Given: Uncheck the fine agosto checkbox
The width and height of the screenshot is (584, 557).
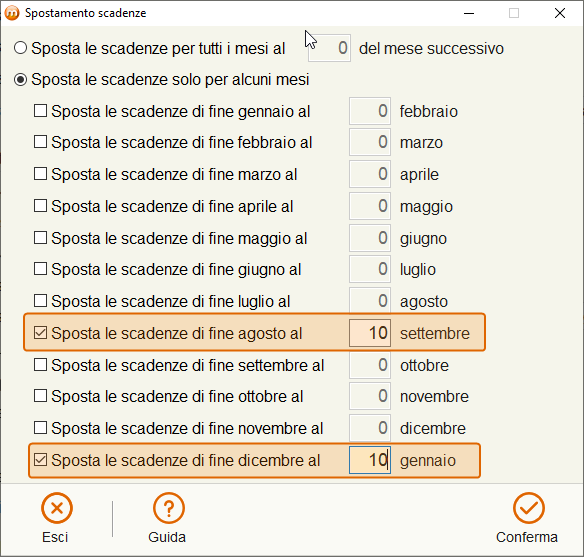Looking at the screenshot, I should click(40, 333).
